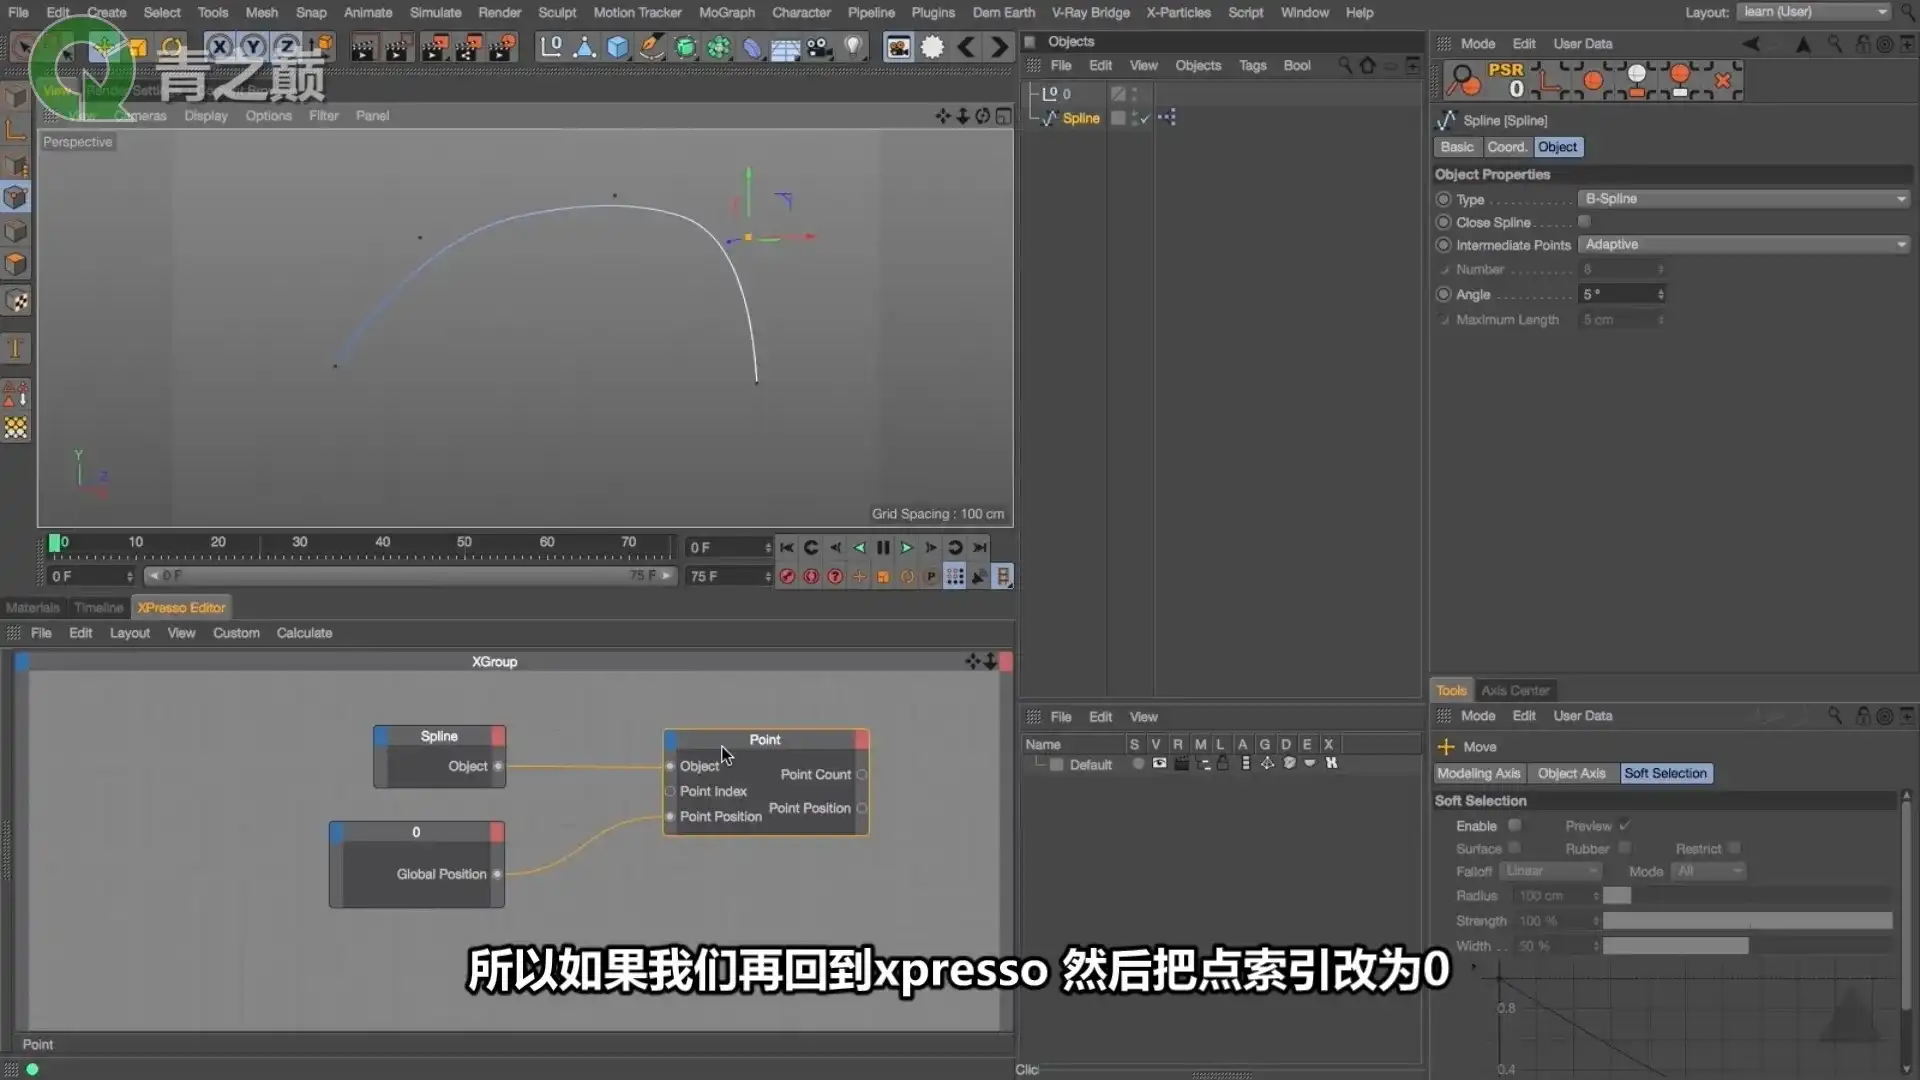1920x1080 pixels.
Task: Select the Point node in the XPresso editor
Action: (765, 739)
